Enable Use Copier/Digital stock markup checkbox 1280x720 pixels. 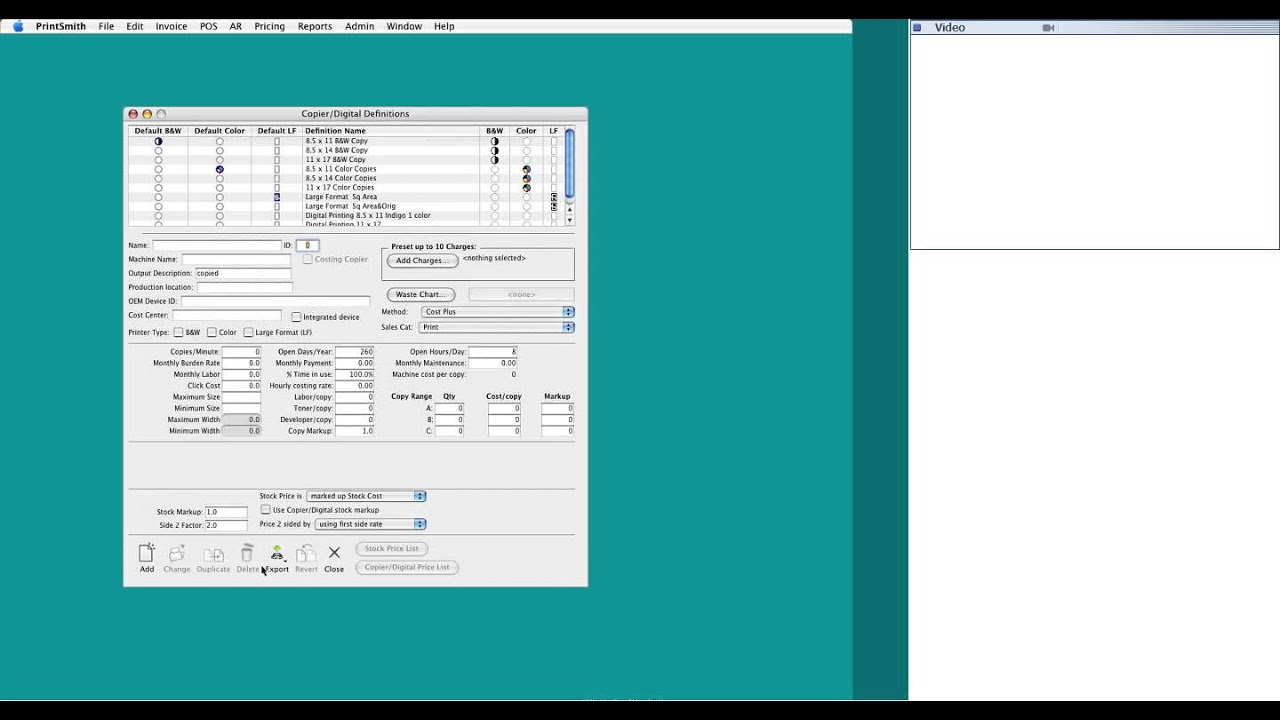(265, 510)
